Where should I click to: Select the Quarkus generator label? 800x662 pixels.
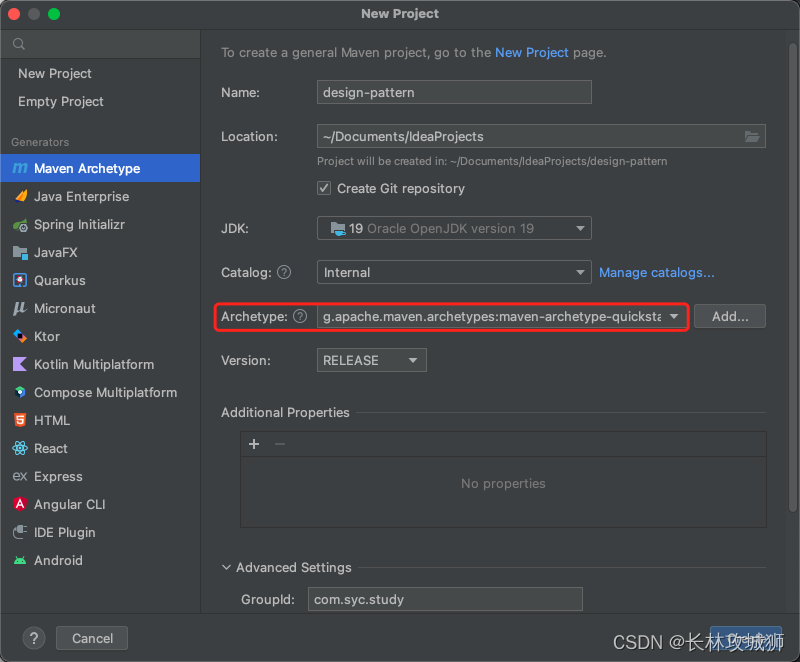[60, 280]
